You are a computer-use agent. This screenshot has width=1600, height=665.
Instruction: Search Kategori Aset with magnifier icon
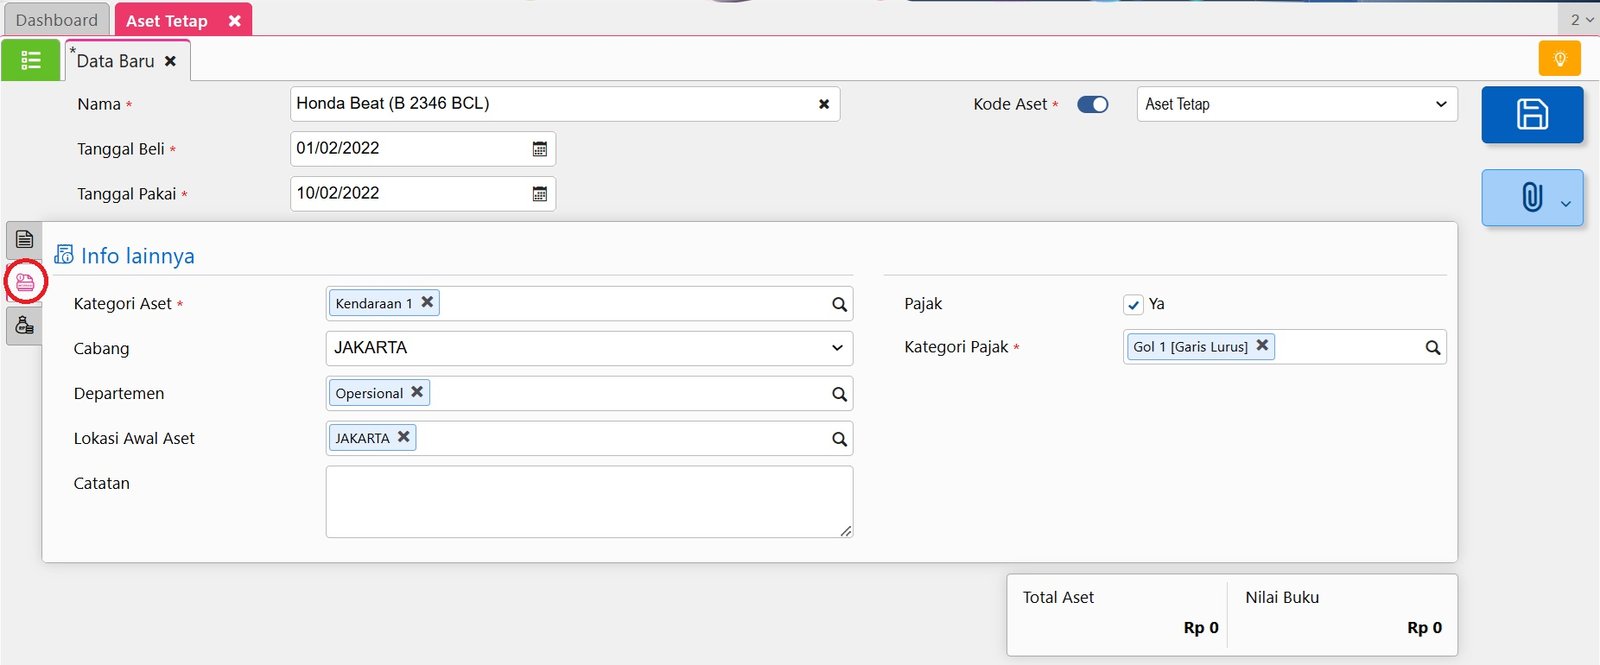coord(839,304)
